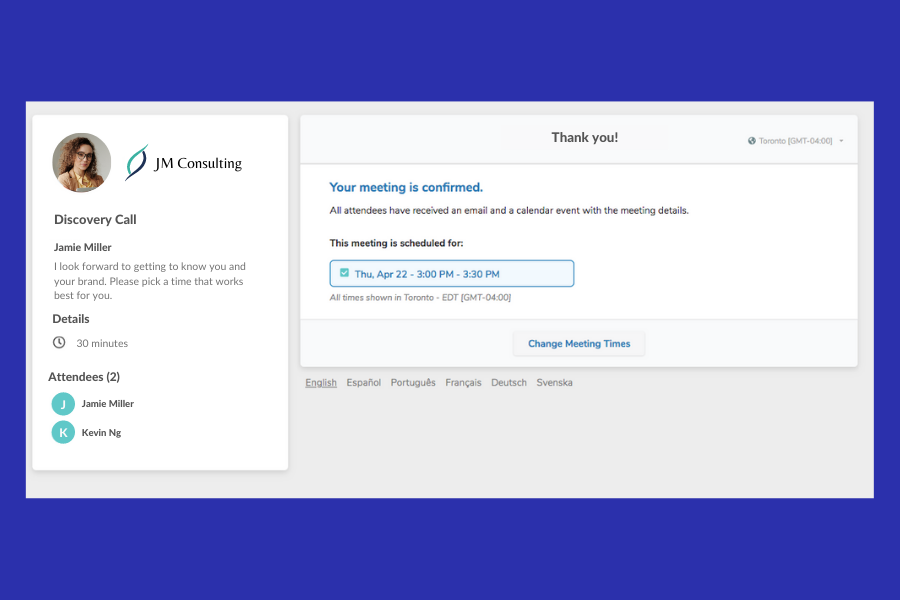Screen dimensions: 900x600
Task: Click the 'All times shown in Toronto' note
Action: click(x=420, y=297)
